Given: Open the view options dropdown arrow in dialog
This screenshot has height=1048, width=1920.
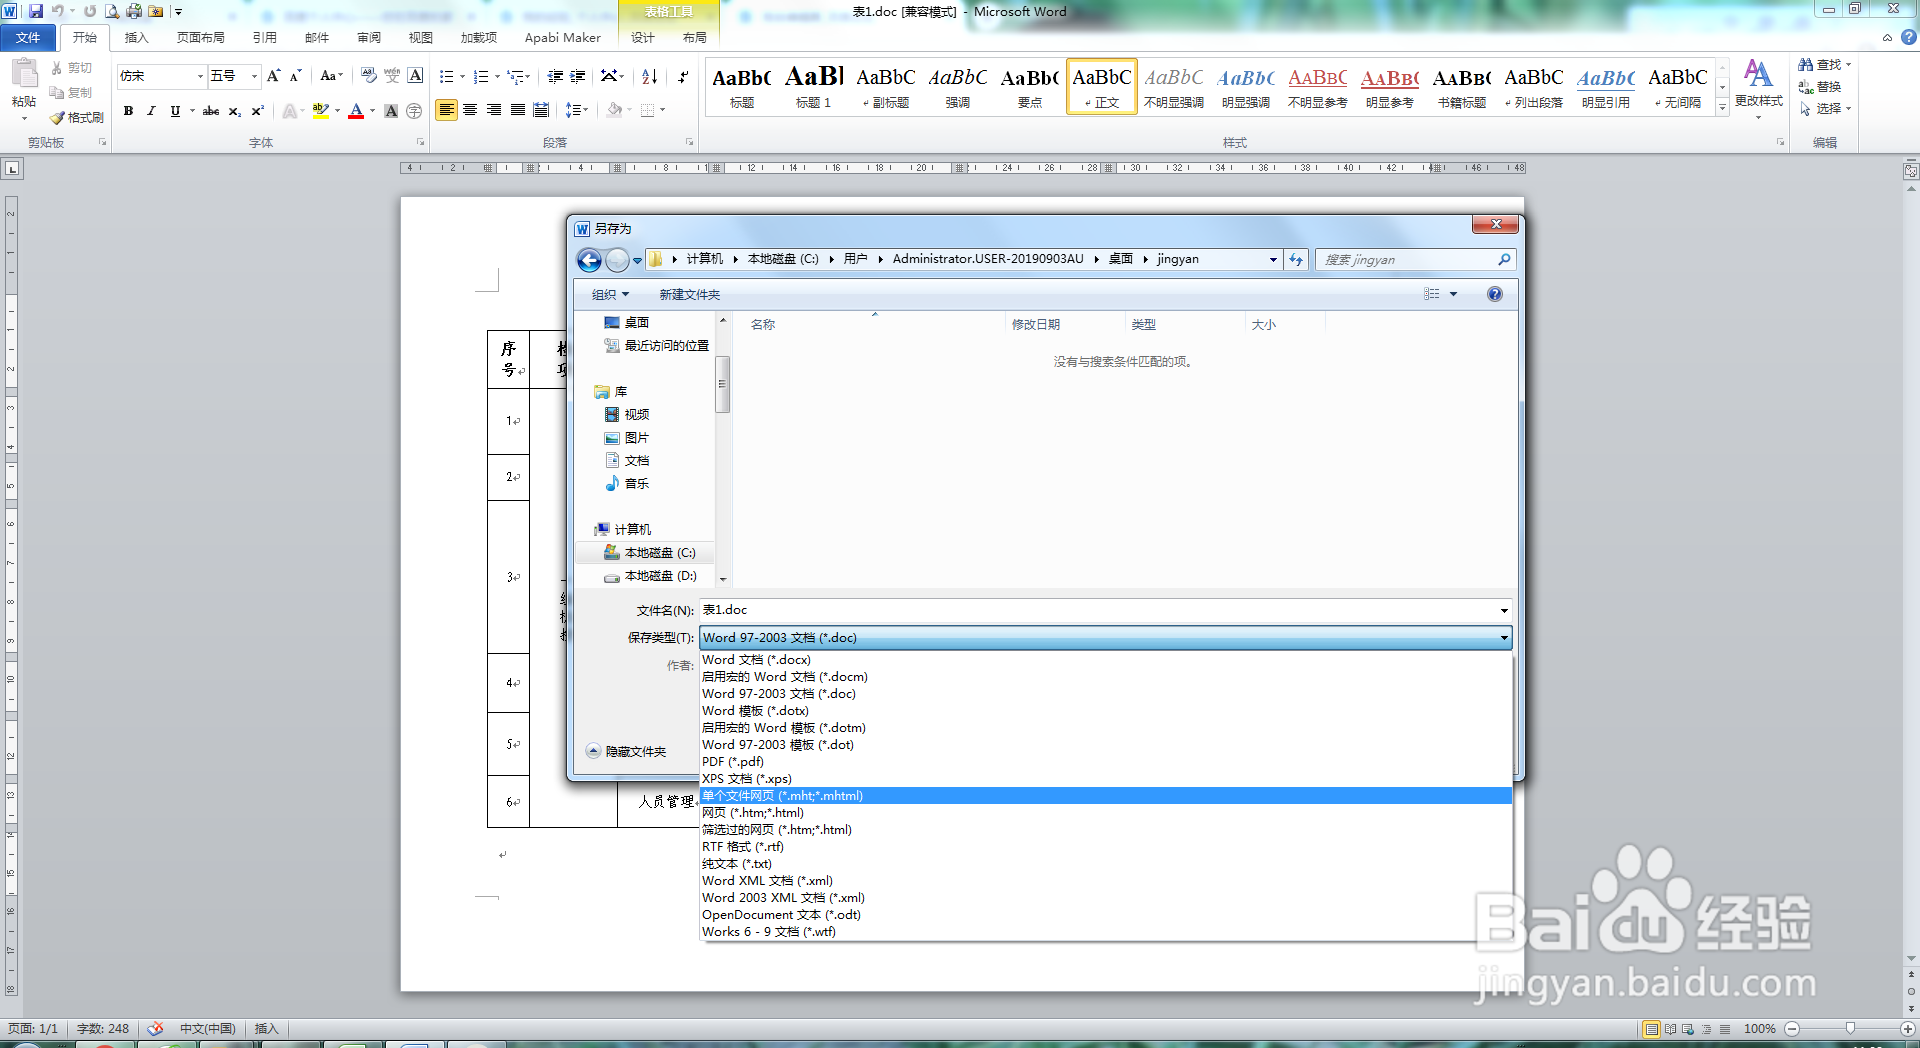Looking at the screenshot, I should click(x=1453, y=294).
